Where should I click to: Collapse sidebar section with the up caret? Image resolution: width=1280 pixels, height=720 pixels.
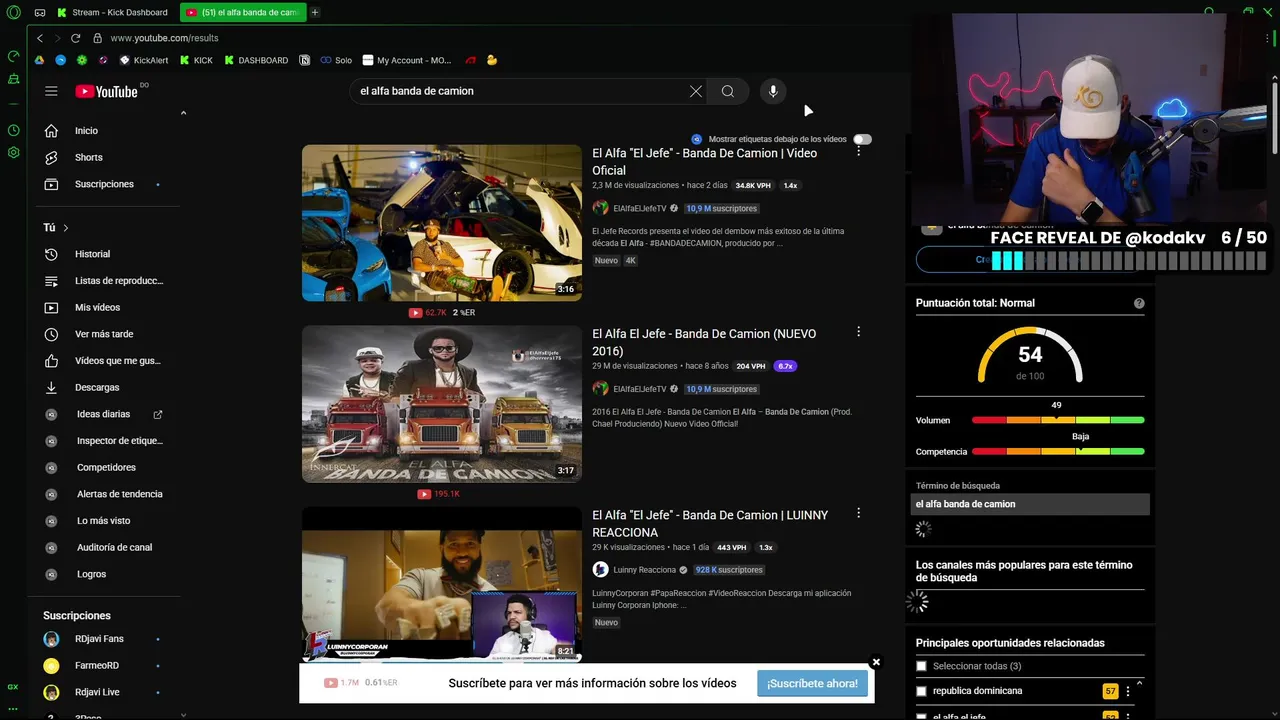tap(183, 113)
